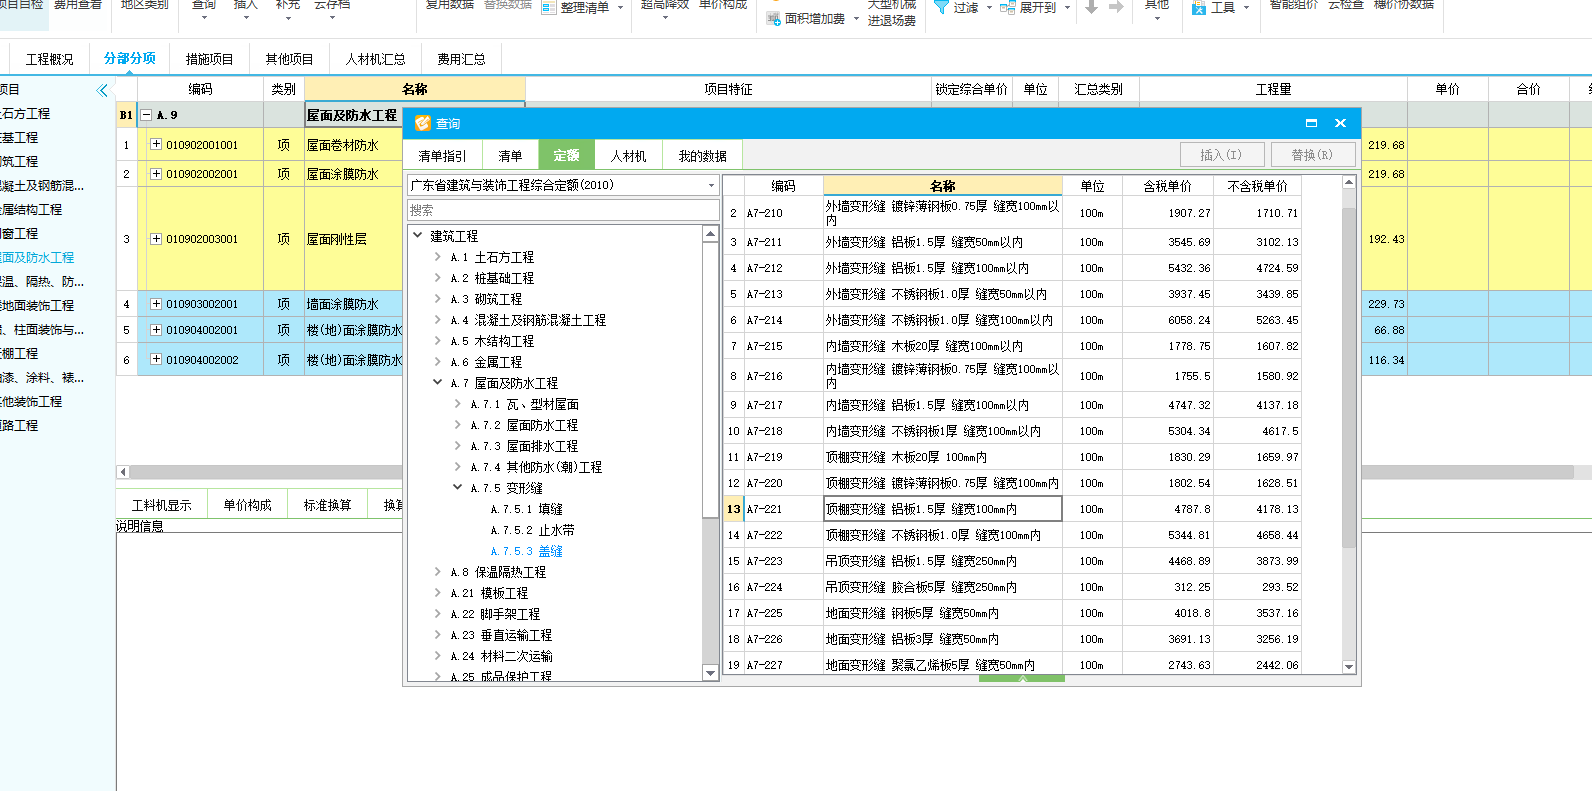
Task: Click the 面积增加费 toolbar icon
Action: (x=773, y=18)
